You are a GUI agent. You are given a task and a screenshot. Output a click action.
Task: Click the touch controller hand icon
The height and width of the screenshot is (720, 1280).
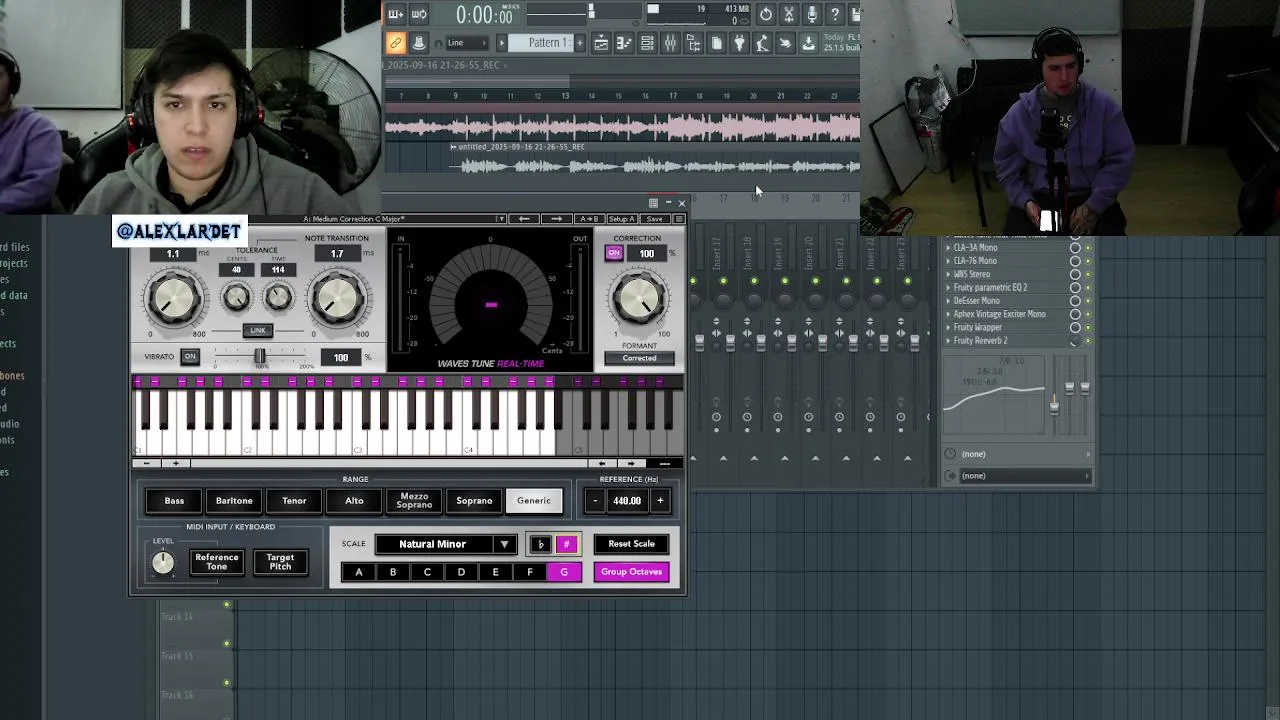tap(785, 43)
